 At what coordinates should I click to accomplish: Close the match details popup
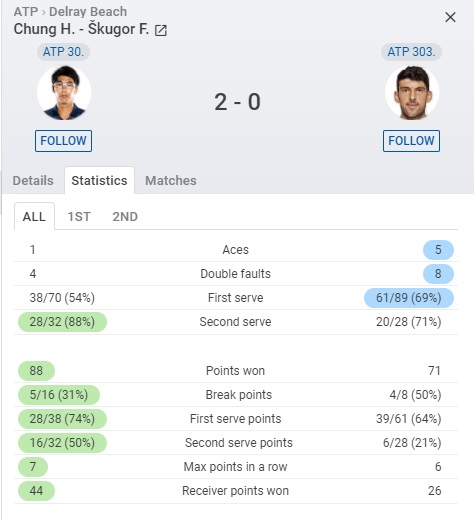point(450,17)
